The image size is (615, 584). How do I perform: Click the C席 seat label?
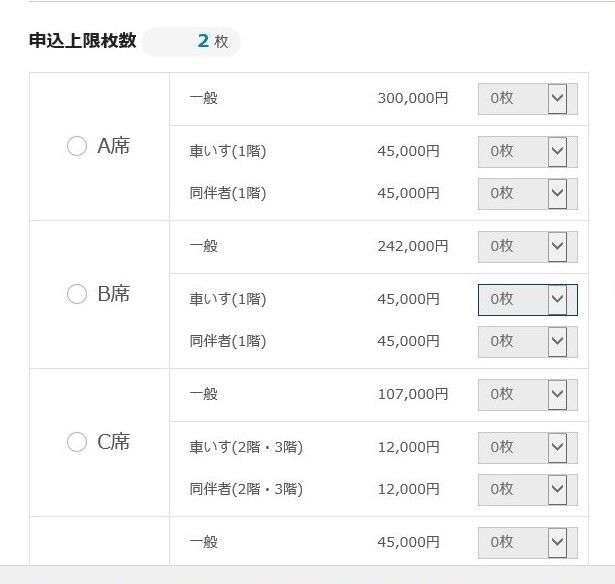pos(113,442)
